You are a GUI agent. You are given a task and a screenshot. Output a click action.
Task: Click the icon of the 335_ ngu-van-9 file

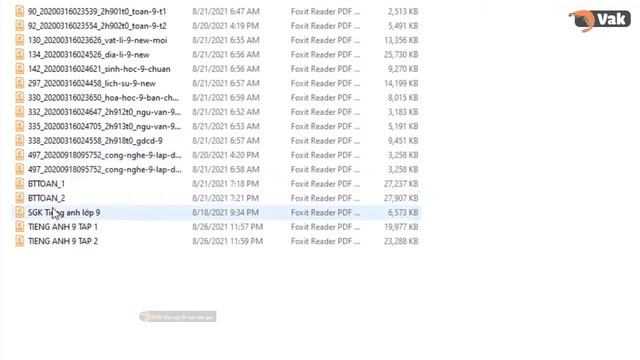20,126
